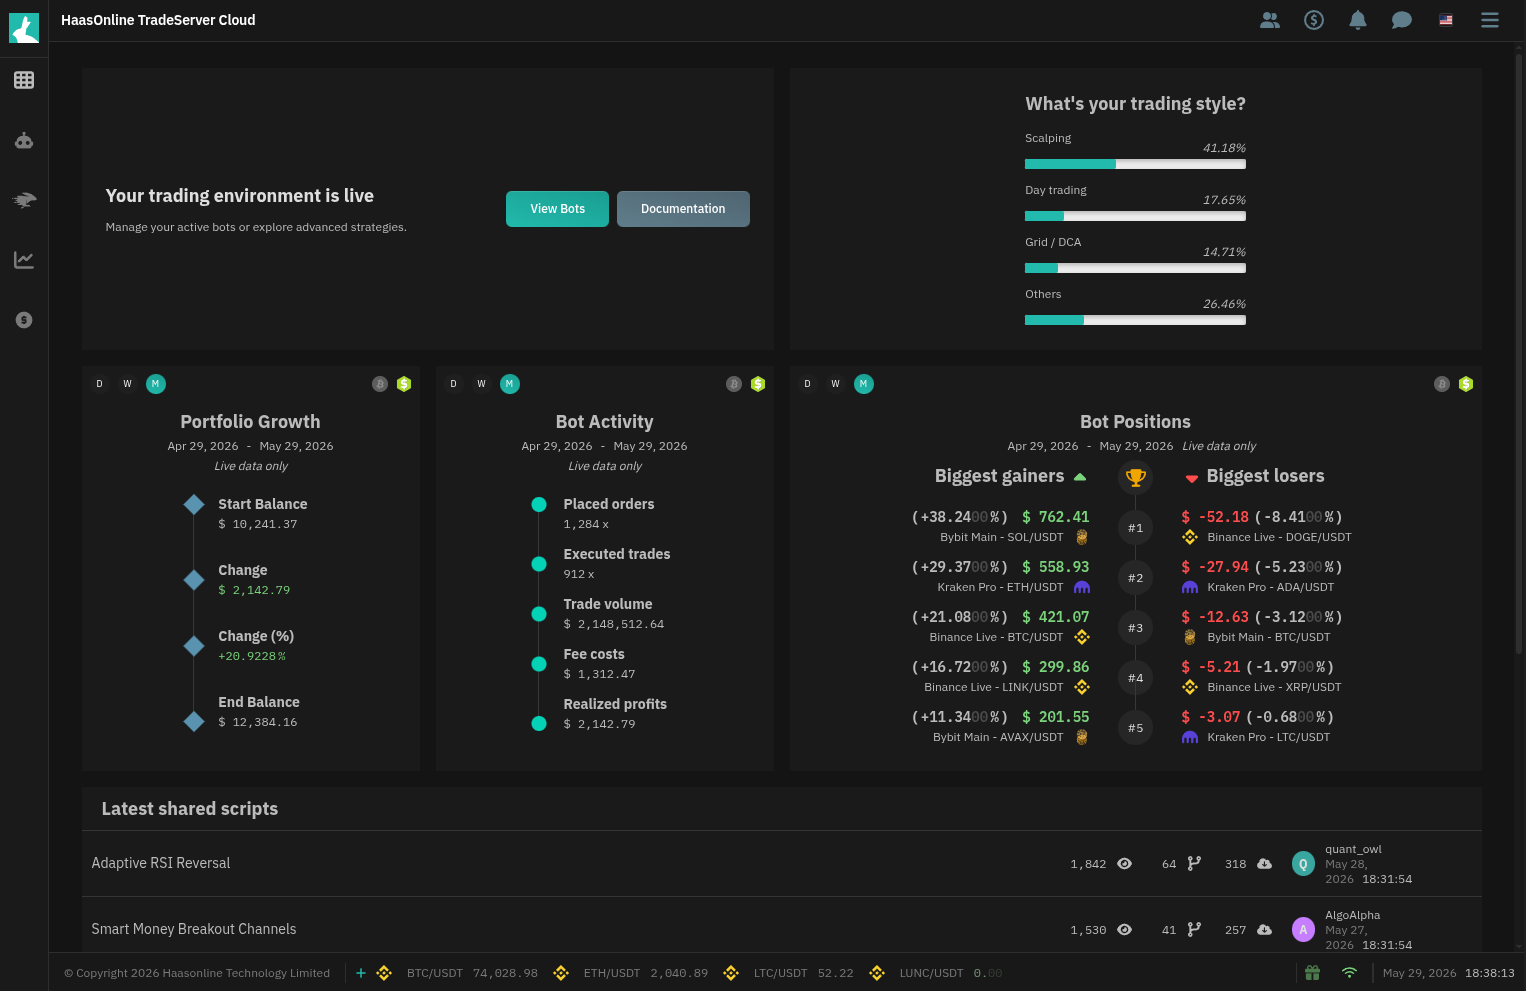The height and width of the screenshot is (991, 1526).
Task: Click fork icon for Adaptive RSI Reversal
Action: 1194,864
